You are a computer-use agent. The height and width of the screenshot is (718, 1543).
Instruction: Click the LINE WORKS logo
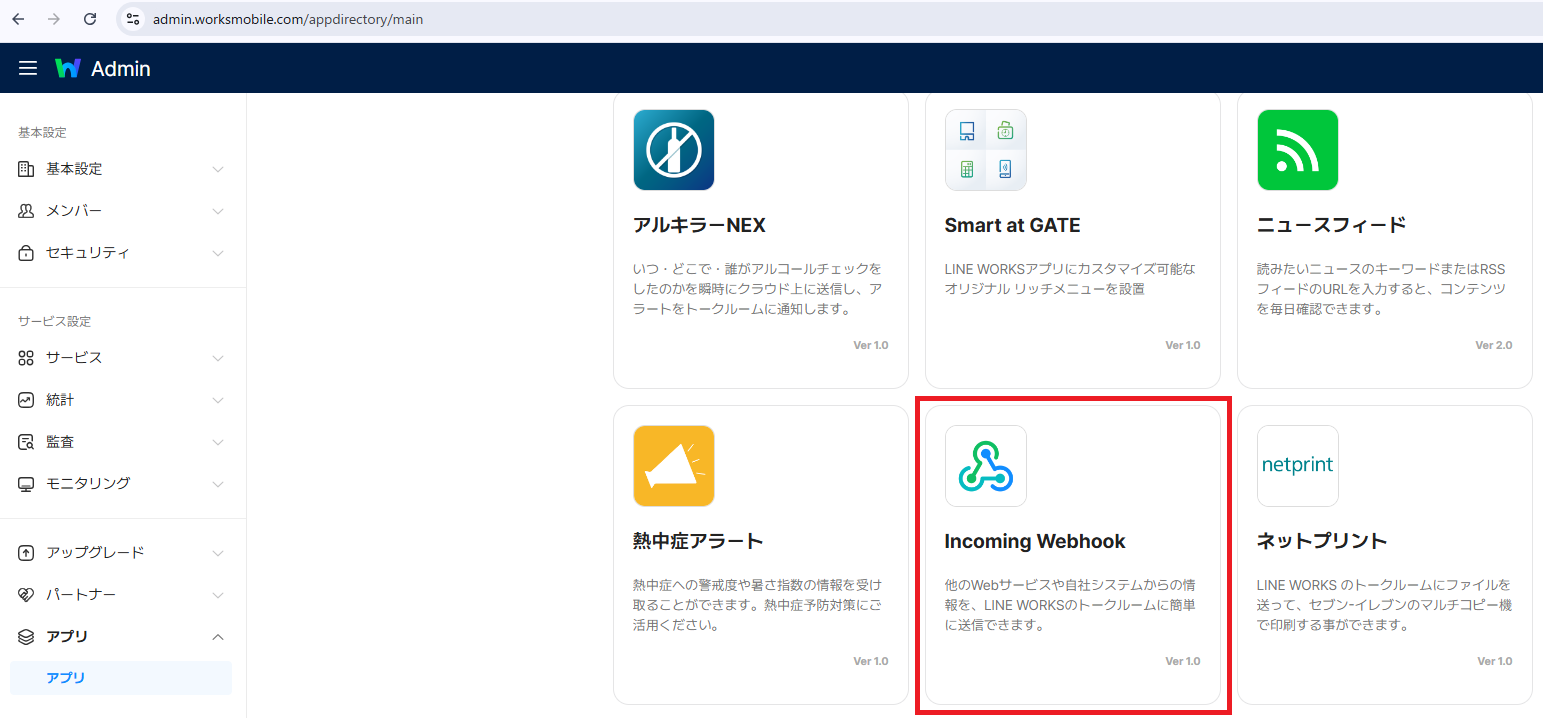point(68,68)
